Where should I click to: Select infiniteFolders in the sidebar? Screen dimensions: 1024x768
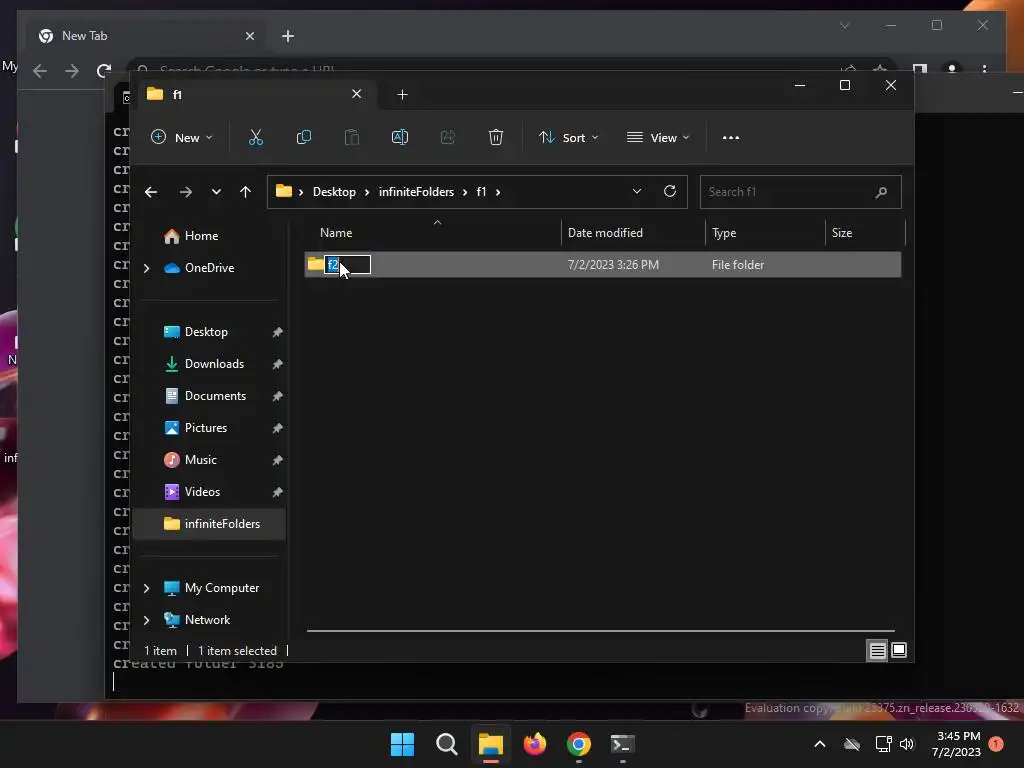click(x=209, y=524)
